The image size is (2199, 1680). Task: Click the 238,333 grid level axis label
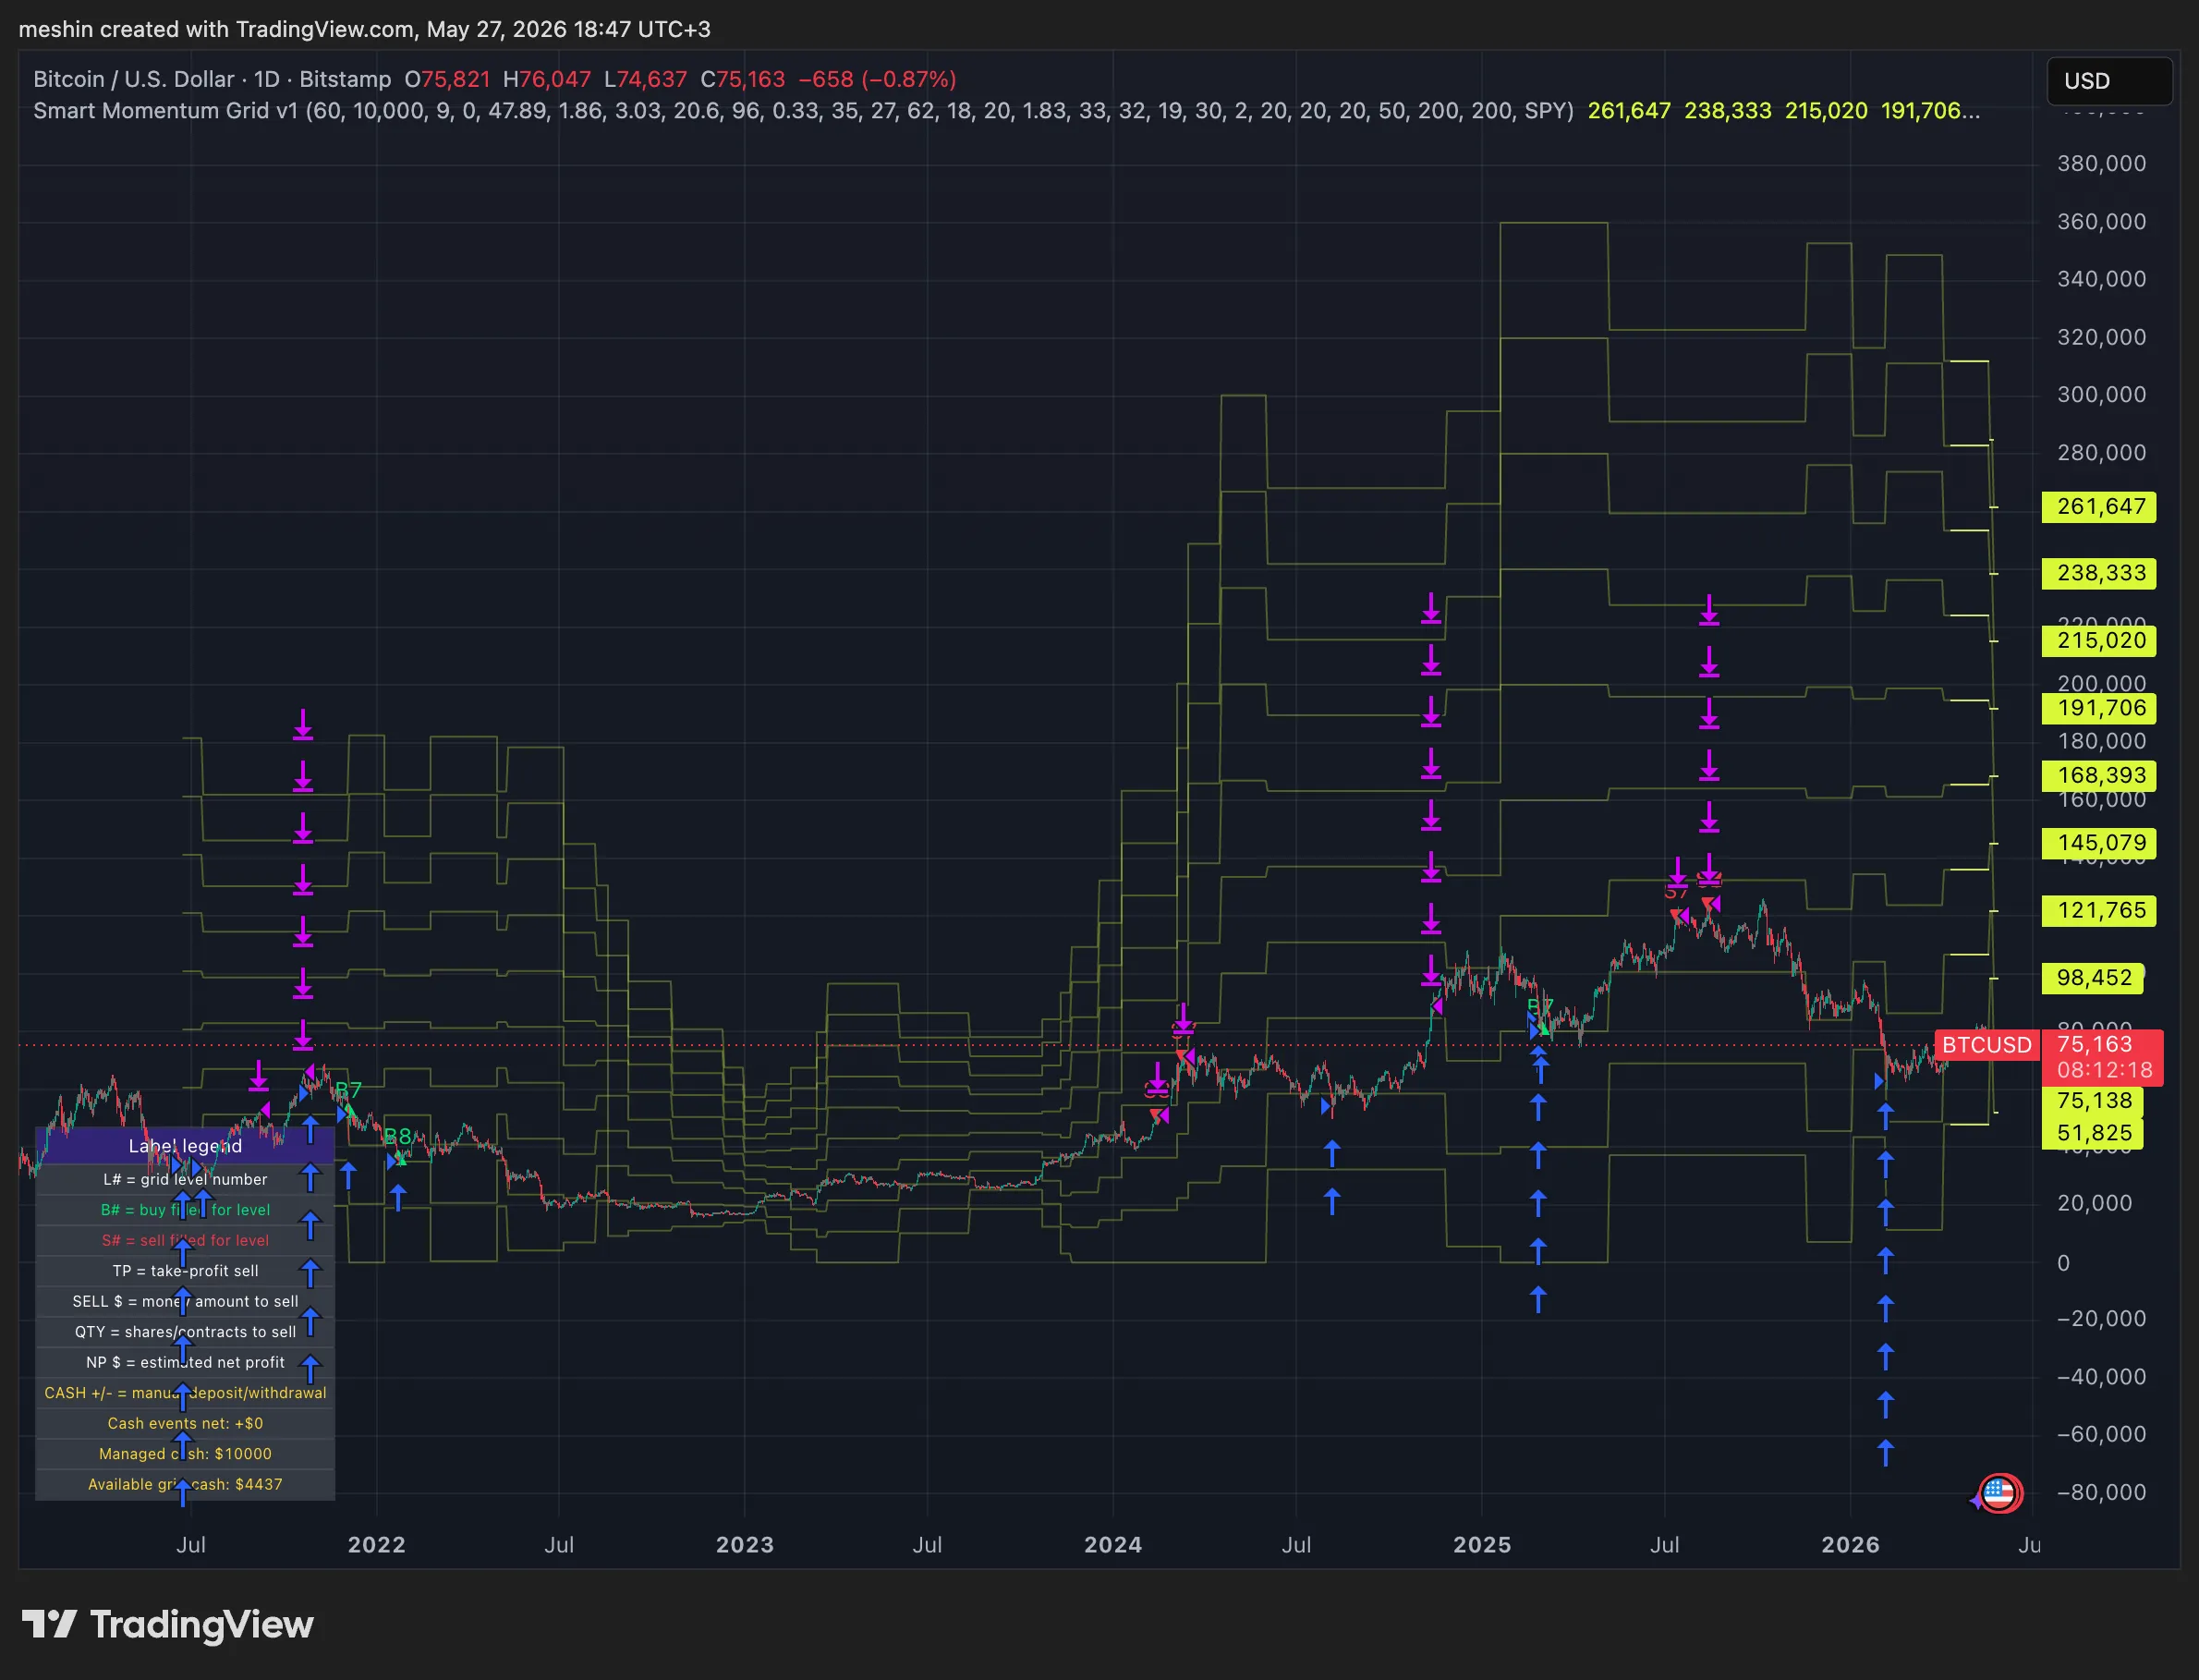pyautogui.click(x=2099, y=573)
